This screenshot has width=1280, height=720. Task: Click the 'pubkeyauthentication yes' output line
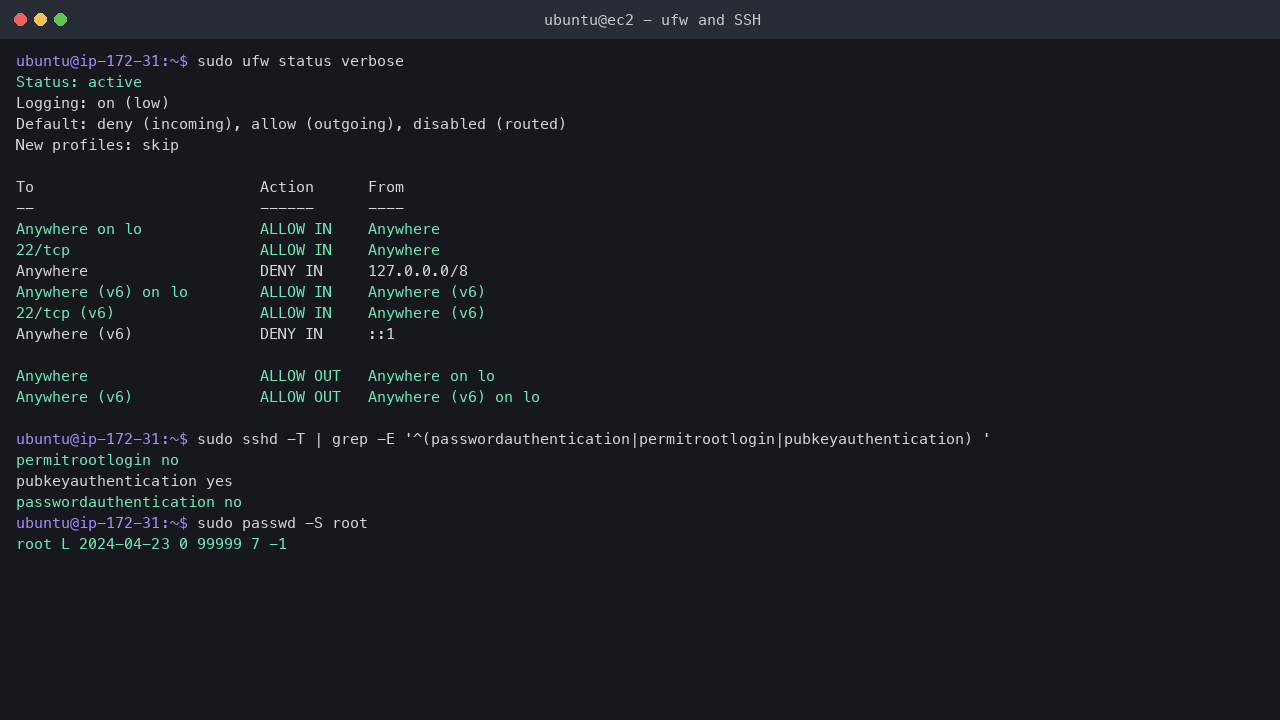click(124, 481)
